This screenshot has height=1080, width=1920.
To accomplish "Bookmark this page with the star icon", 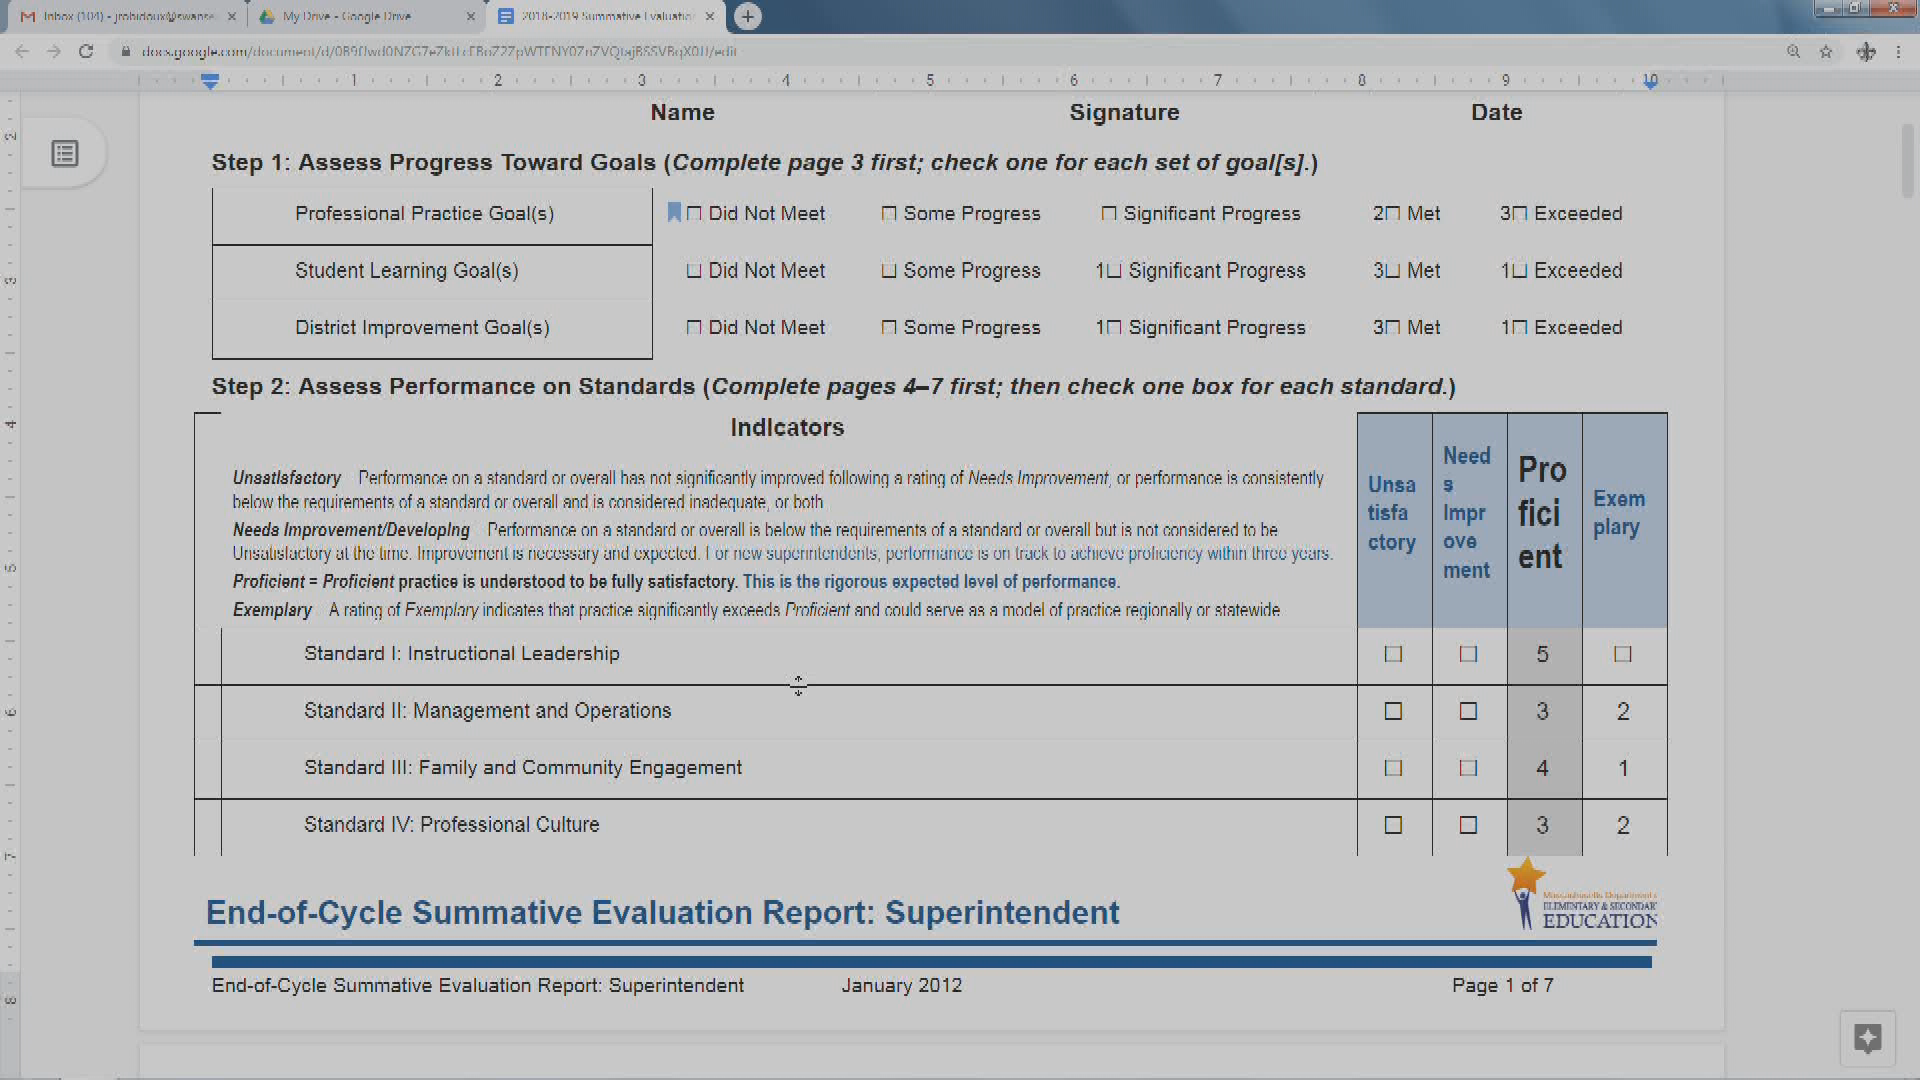I will [1826, 51].
